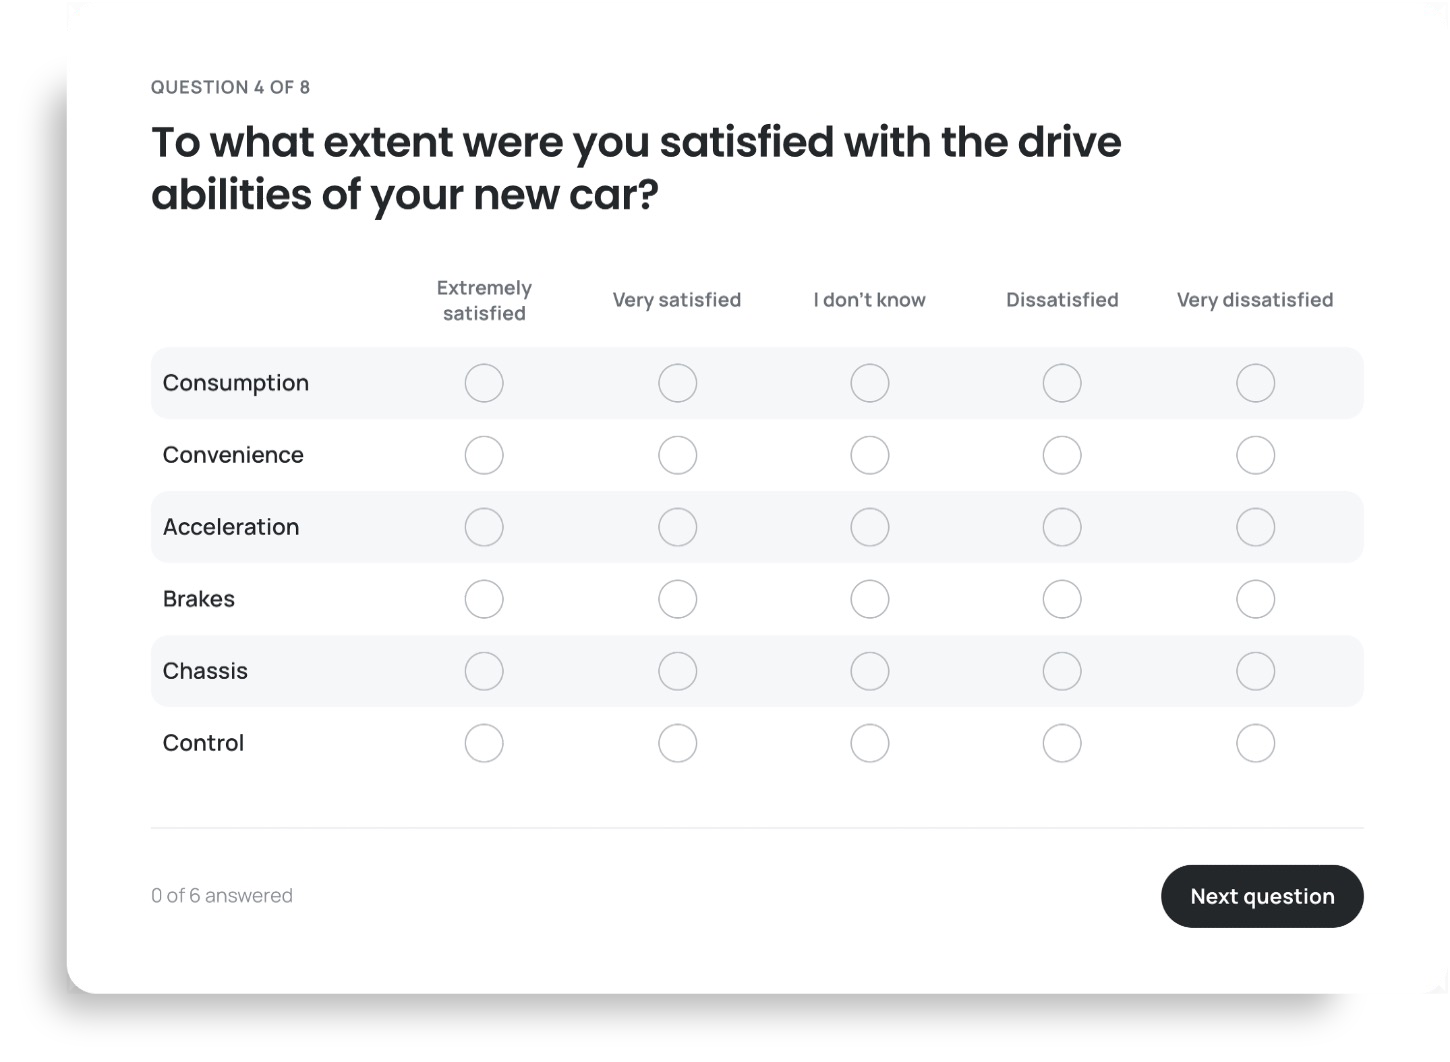Select I don't know for Acceleration
This screenshot has height=1062, width=1450.
click(870, 527)
